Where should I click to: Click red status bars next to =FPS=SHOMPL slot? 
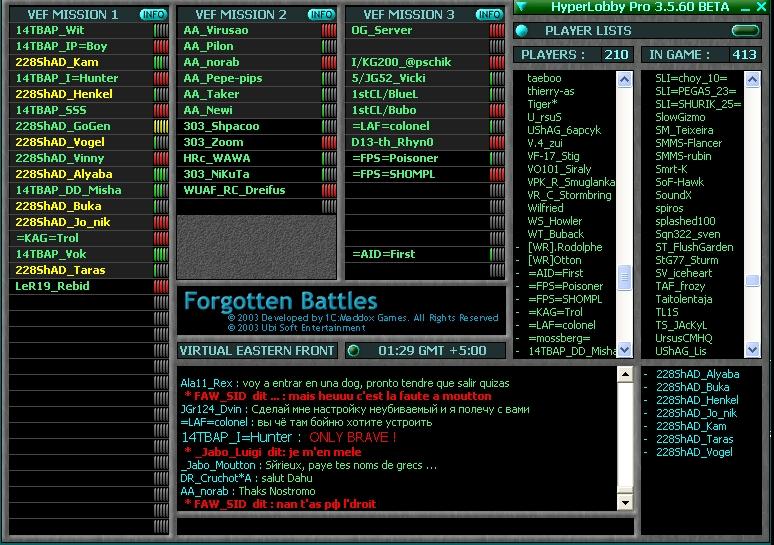click(497, 174)
